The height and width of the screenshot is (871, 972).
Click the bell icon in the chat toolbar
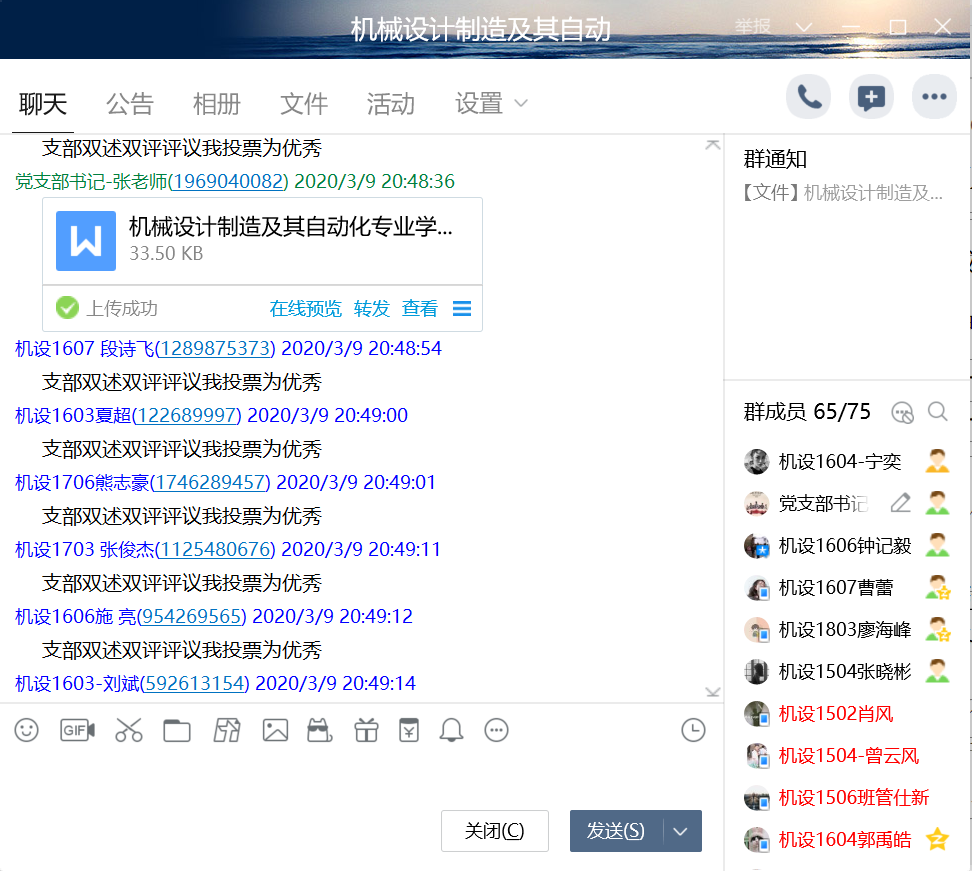(x=451, y=730)
